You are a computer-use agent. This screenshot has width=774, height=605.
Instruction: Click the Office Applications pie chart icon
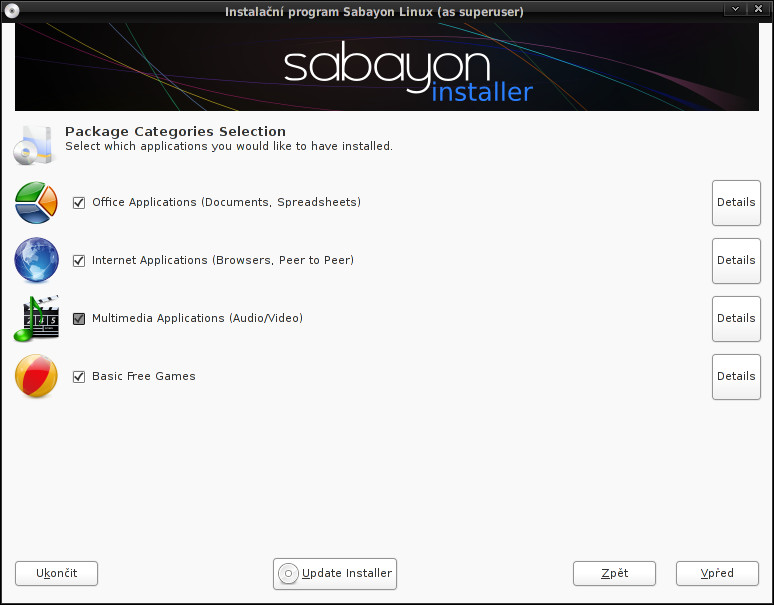(x=36, y=202)
